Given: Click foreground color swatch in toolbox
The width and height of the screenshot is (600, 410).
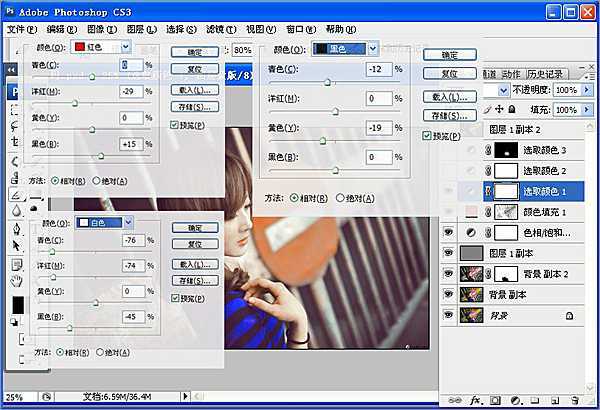Looking at the screenshot, I should click(17, 305).
